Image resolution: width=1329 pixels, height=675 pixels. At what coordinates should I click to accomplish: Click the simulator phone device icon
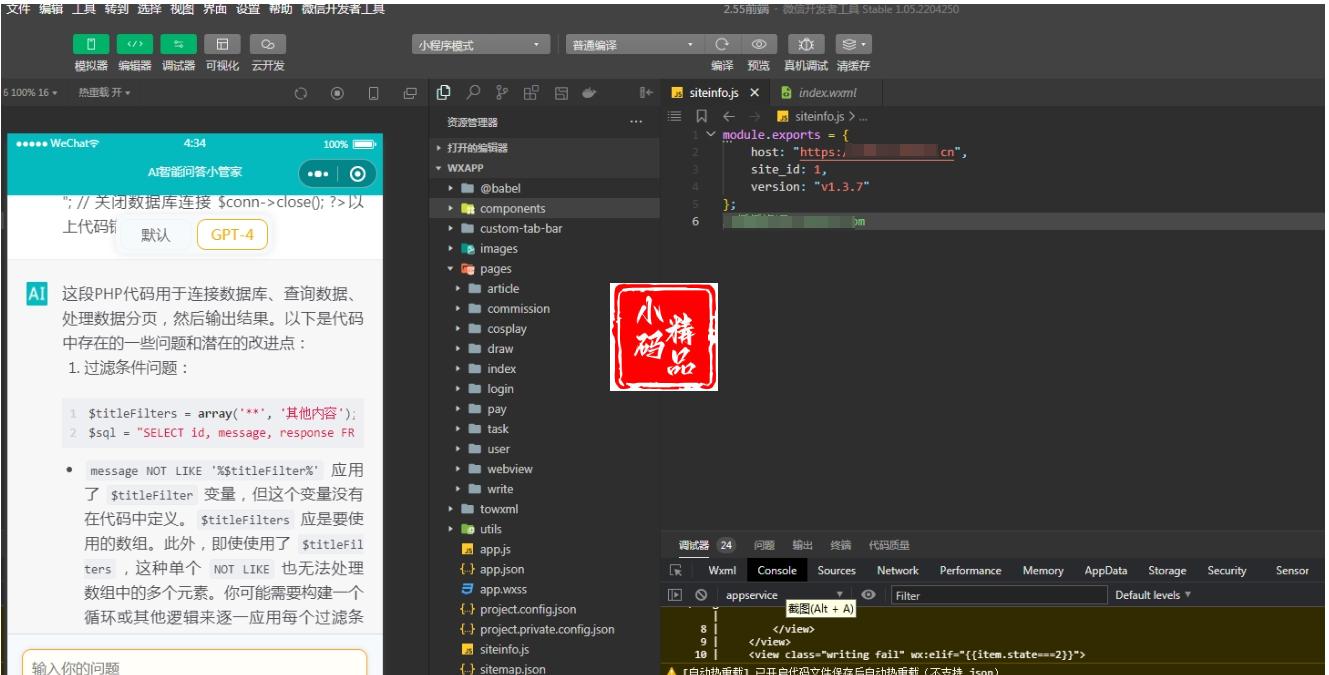pyautogui.click(x=373, y=93)
